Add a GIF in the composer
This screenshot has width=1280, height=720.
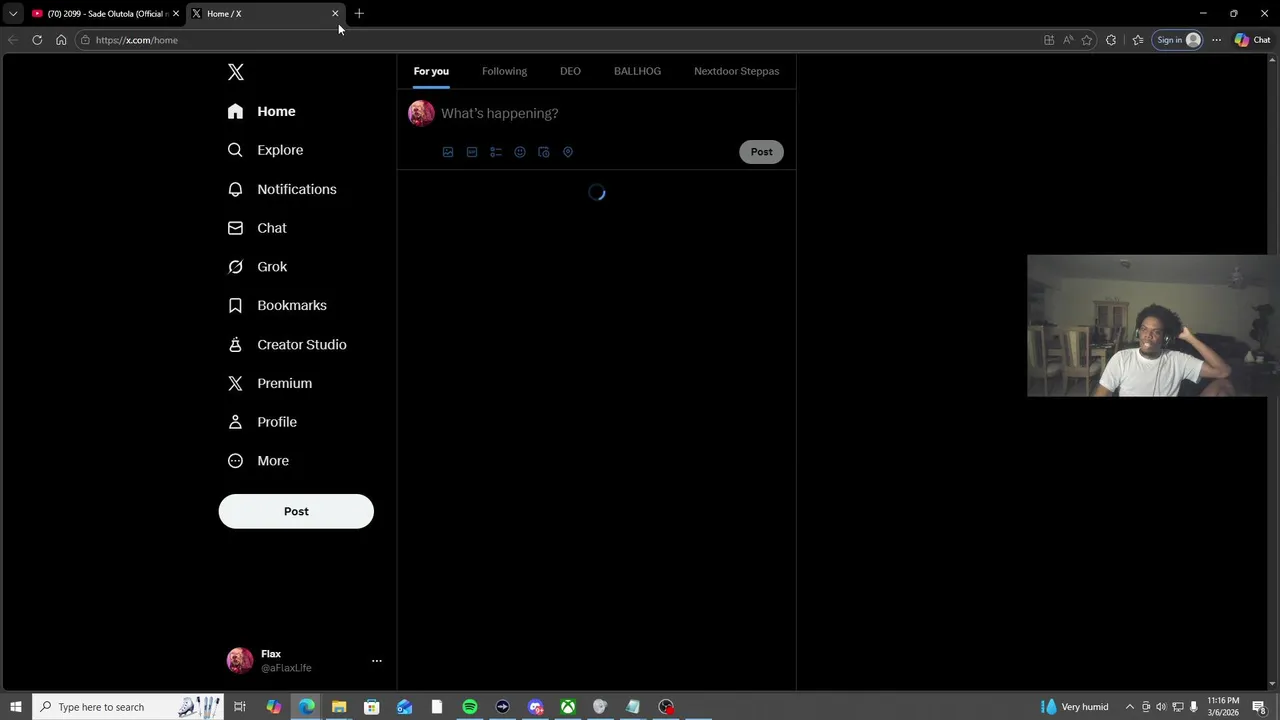pyautogui.click(x=472, y=152)
